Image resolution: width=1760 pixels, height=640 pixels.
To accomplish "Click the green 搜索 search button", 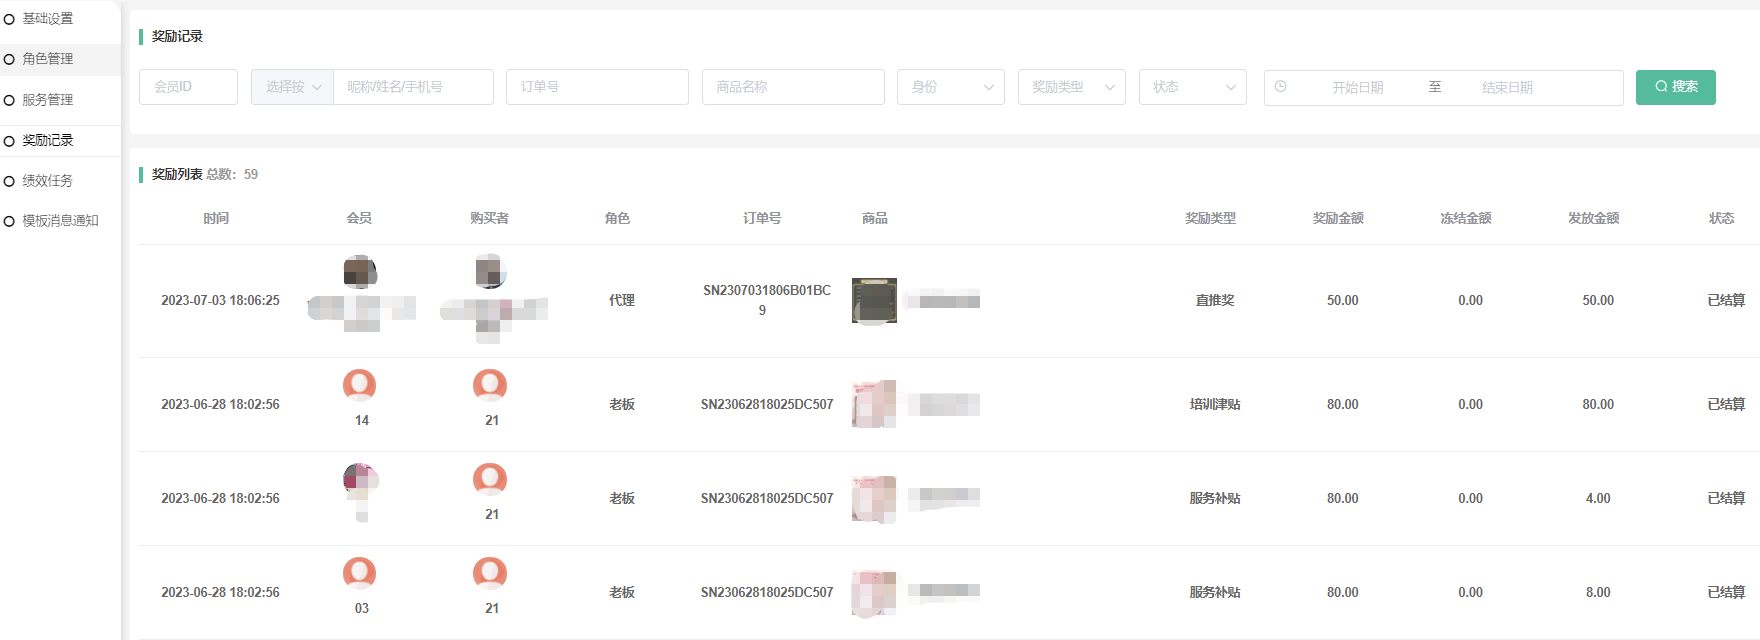I will [x=1675, y=87].
